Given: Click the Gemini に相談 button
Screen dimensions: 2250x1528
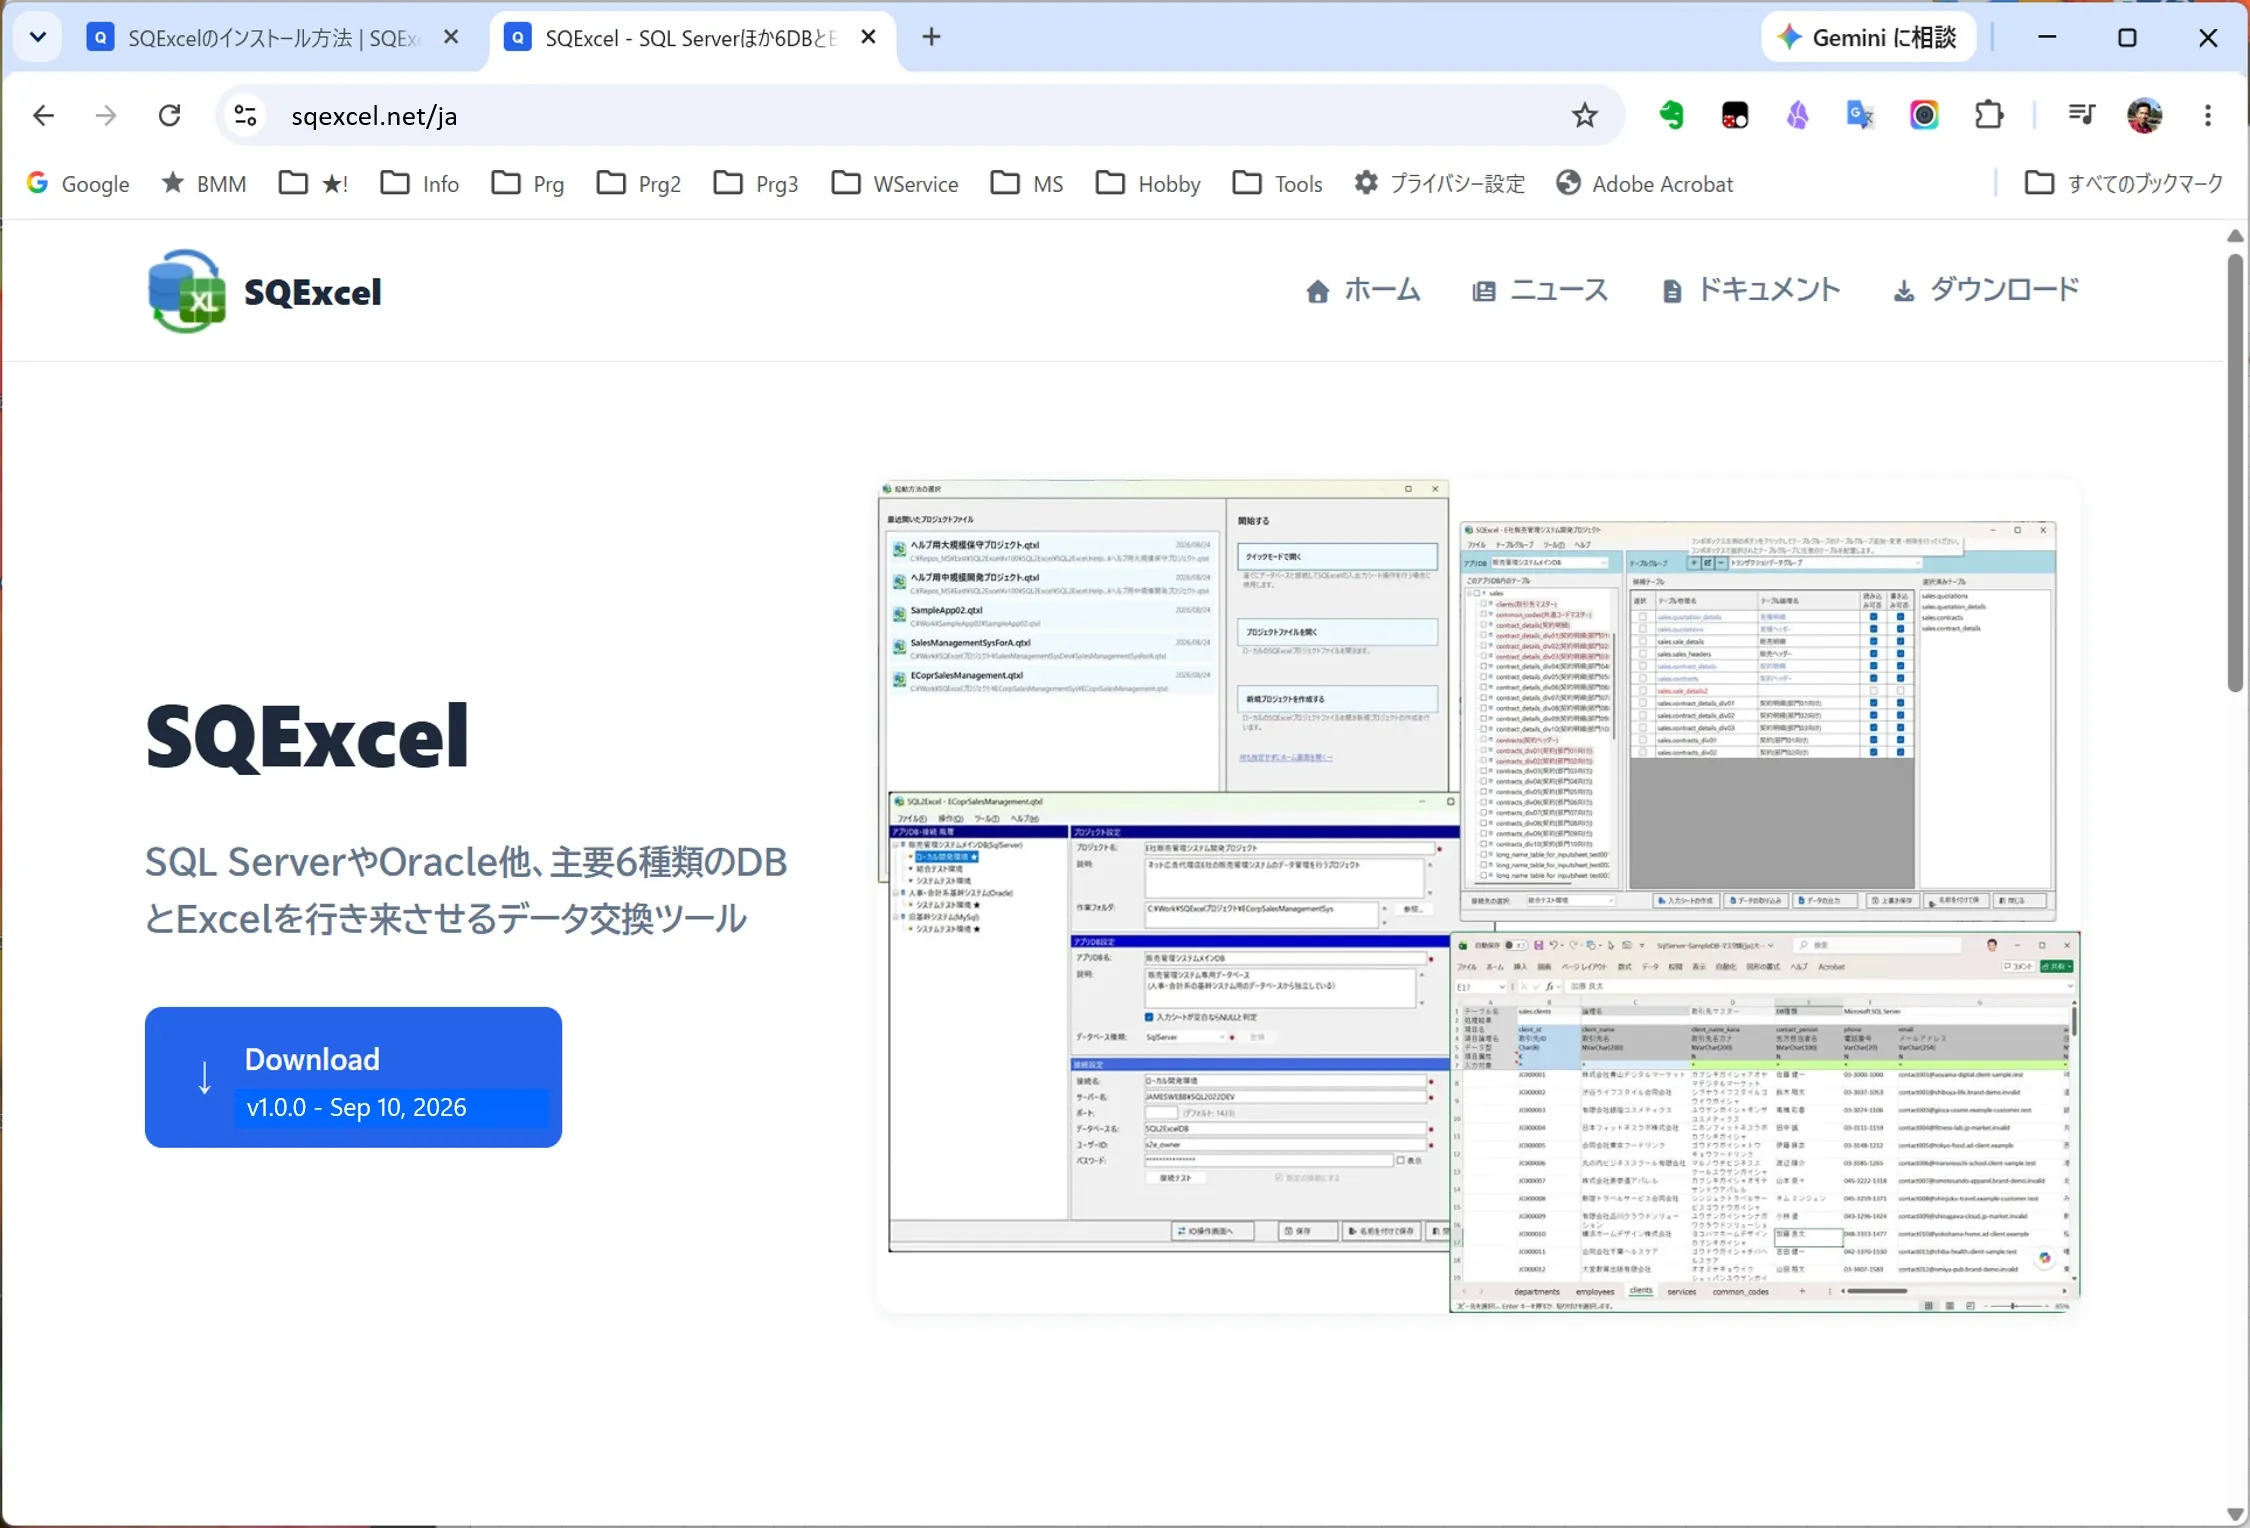Looking at the screenshot, I should tap(1868, 37).
